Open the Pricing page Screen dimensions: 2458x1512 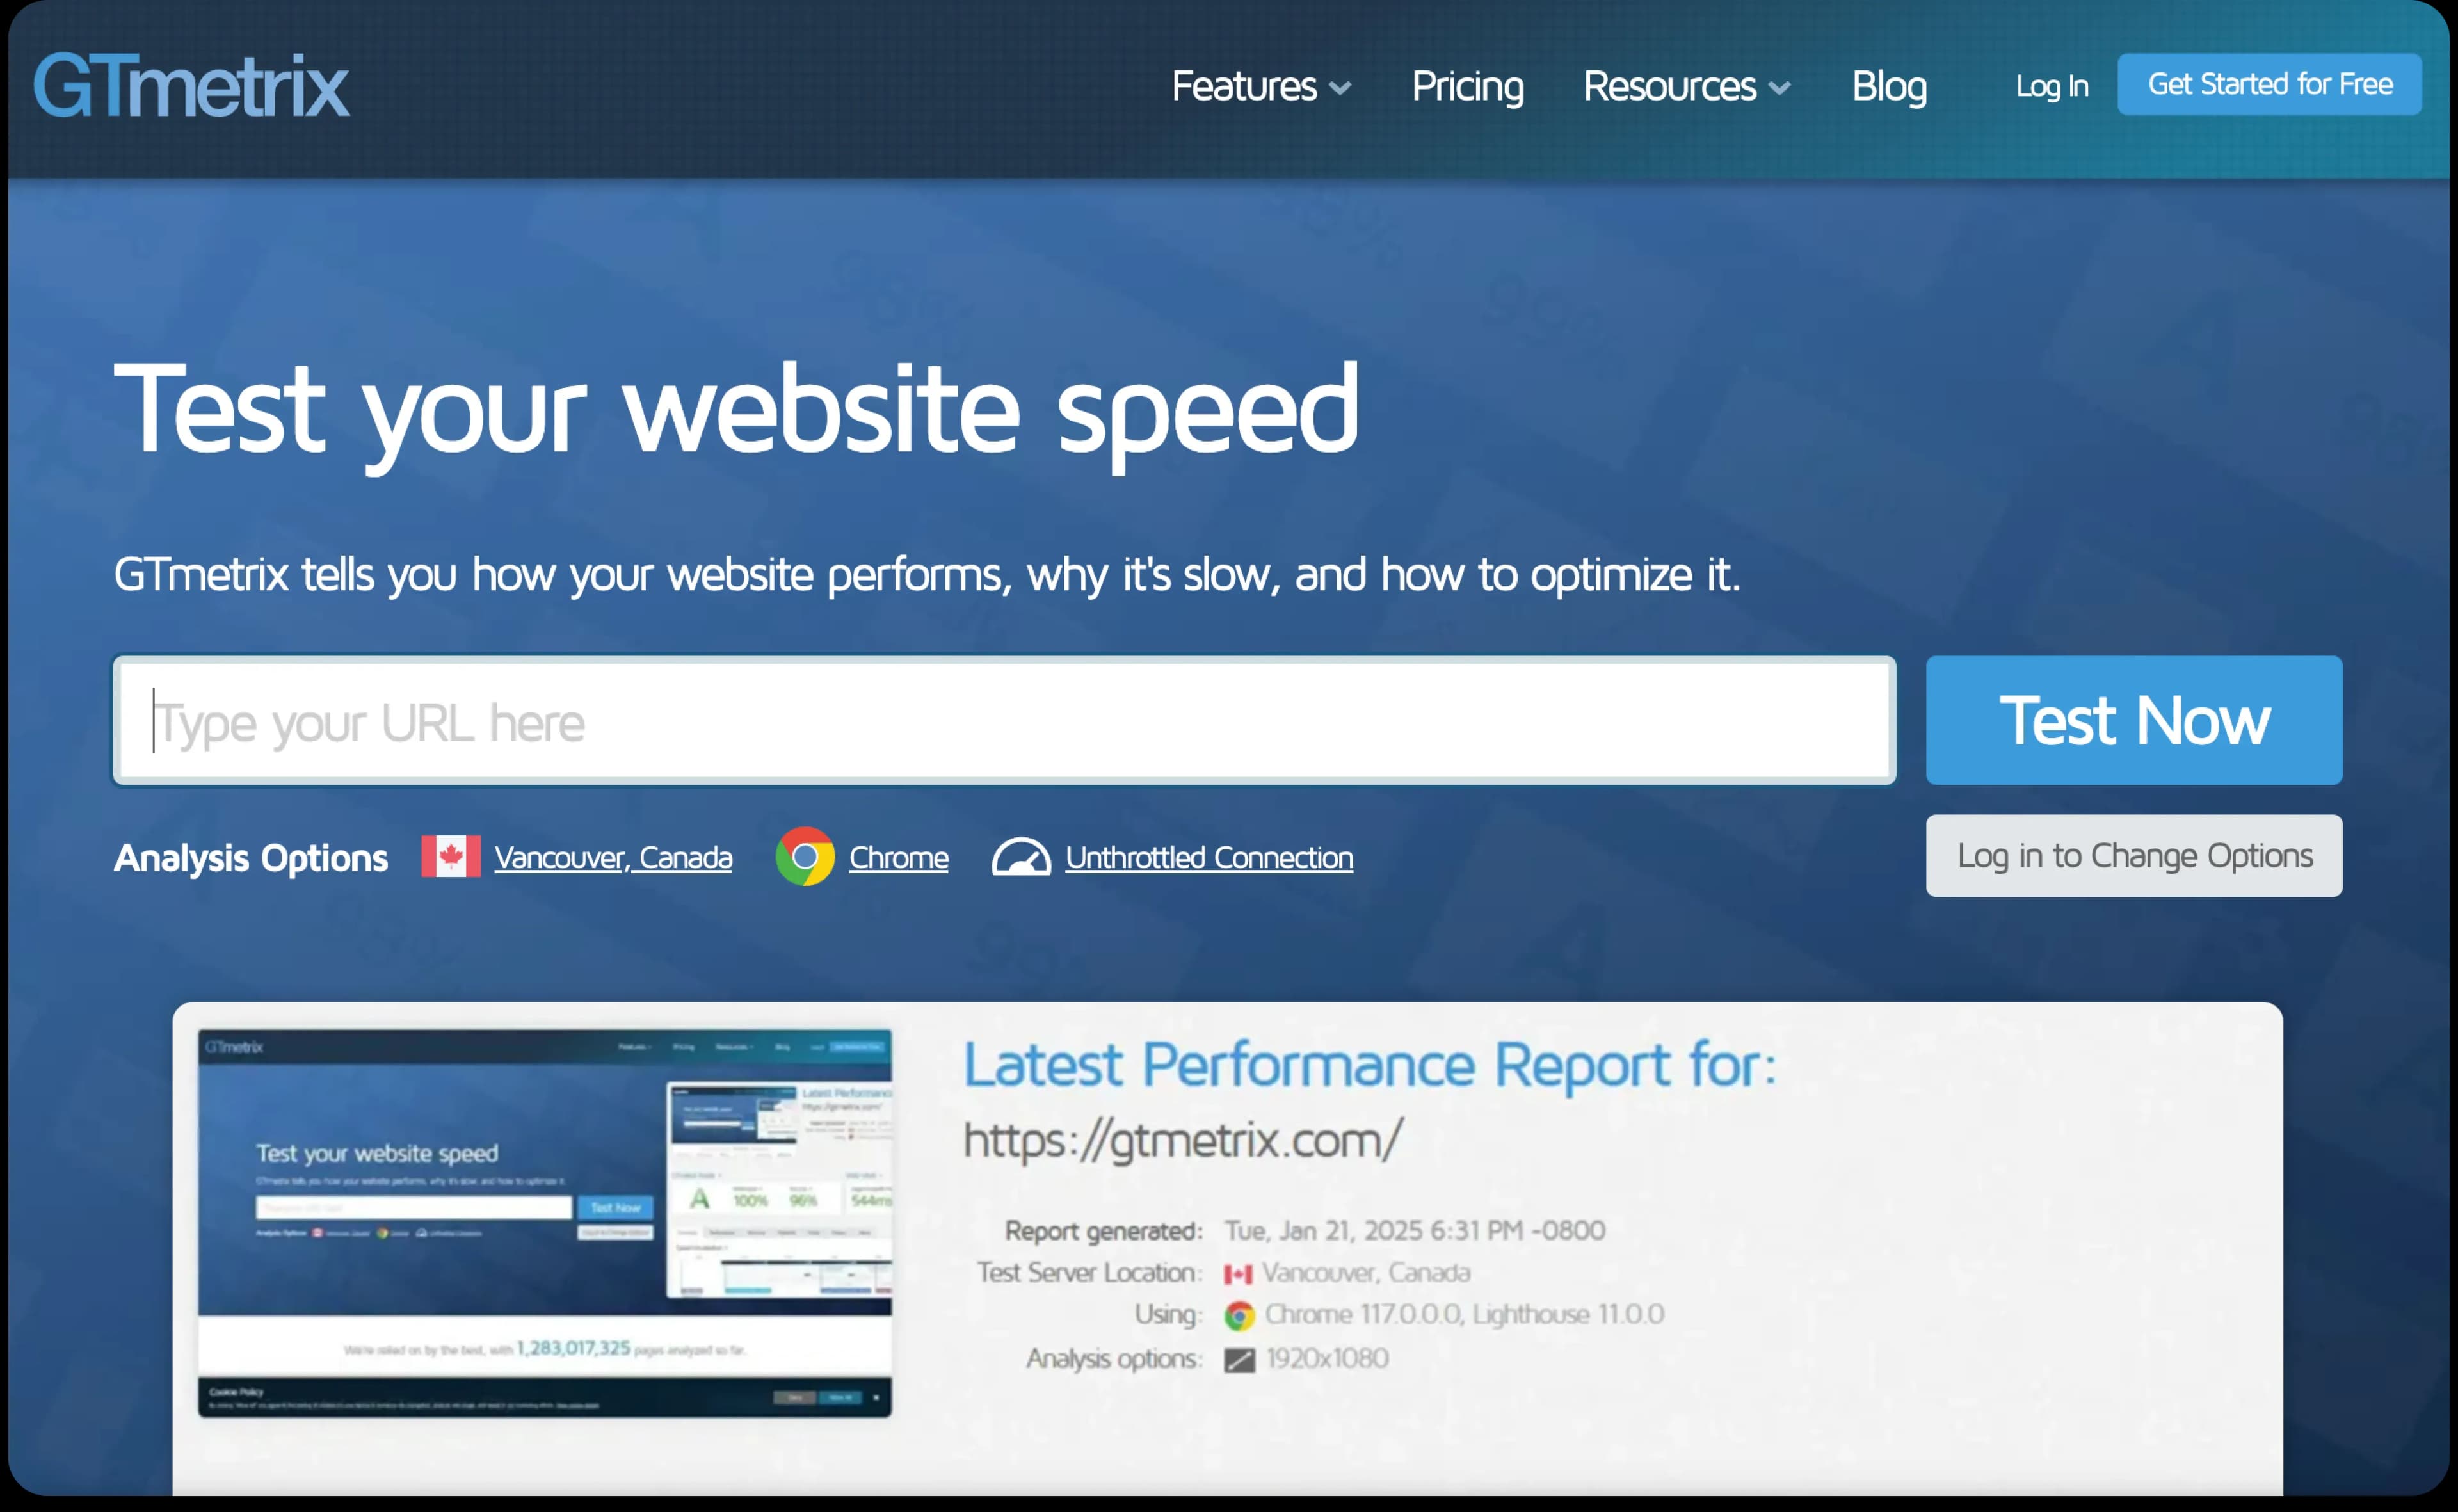(x=1467, y=87)
